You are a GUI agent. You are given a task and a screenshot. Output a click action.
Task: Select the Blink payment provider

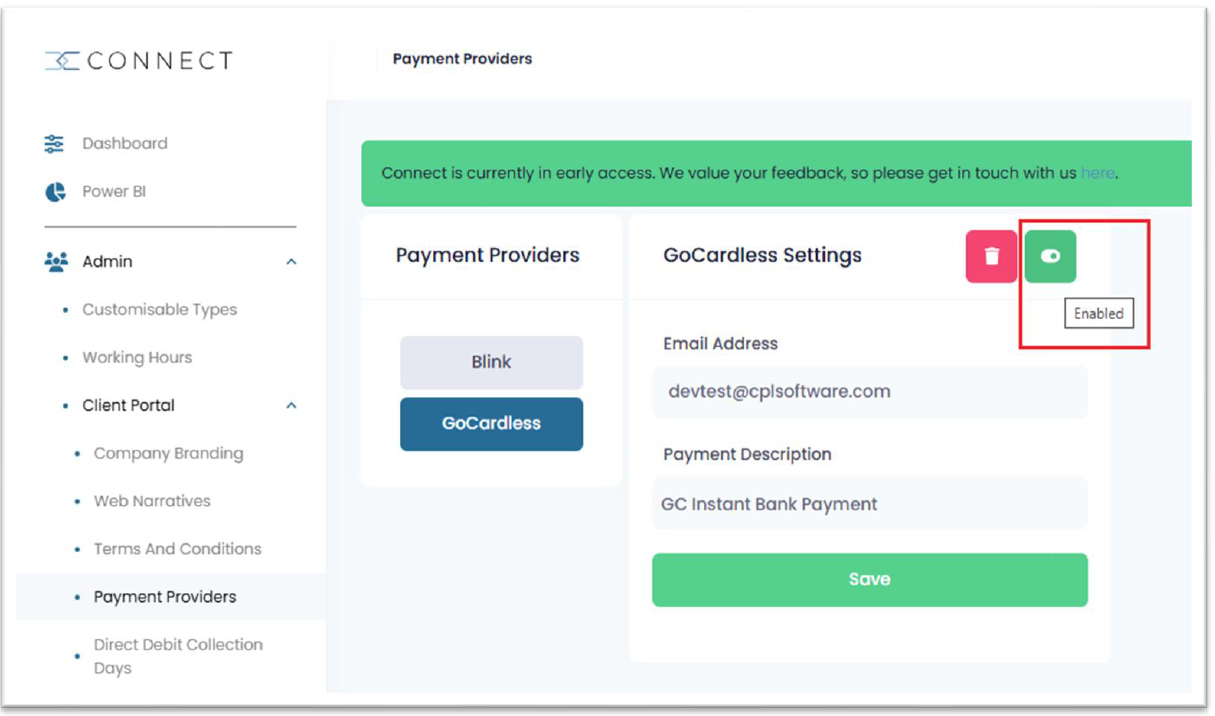point(491,362)
